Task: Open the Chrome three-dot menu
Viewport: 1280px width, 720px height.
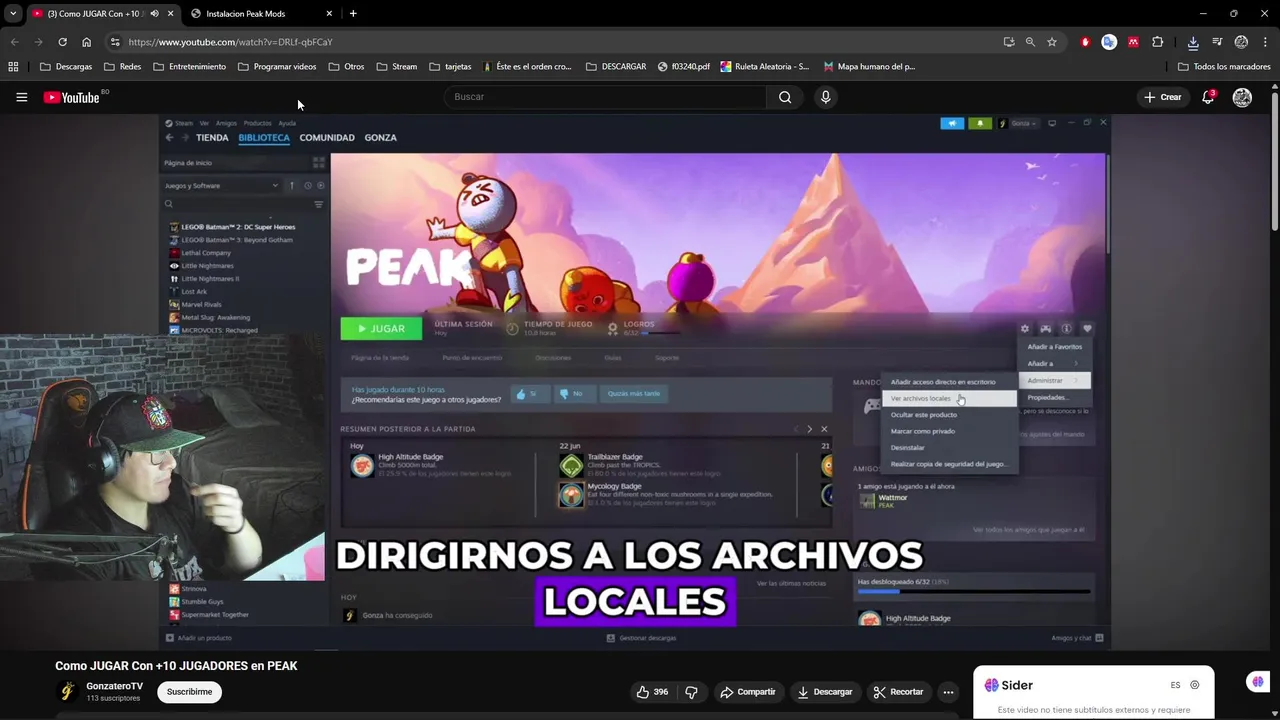Action: 1265,42
